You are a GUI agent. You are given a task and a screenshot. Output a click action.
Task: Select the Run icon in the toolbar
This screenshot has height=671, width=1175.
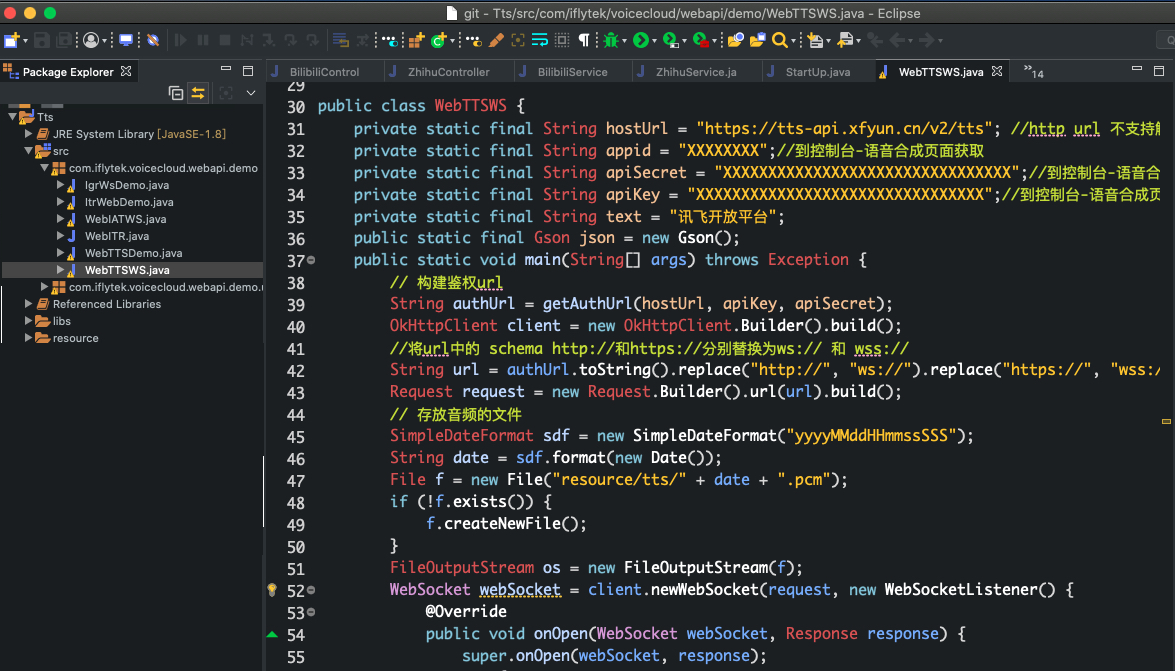click(640, 40)
